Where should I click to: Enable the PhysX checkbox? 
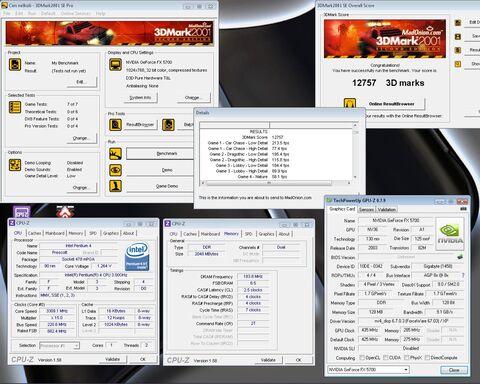pos(407,358)
